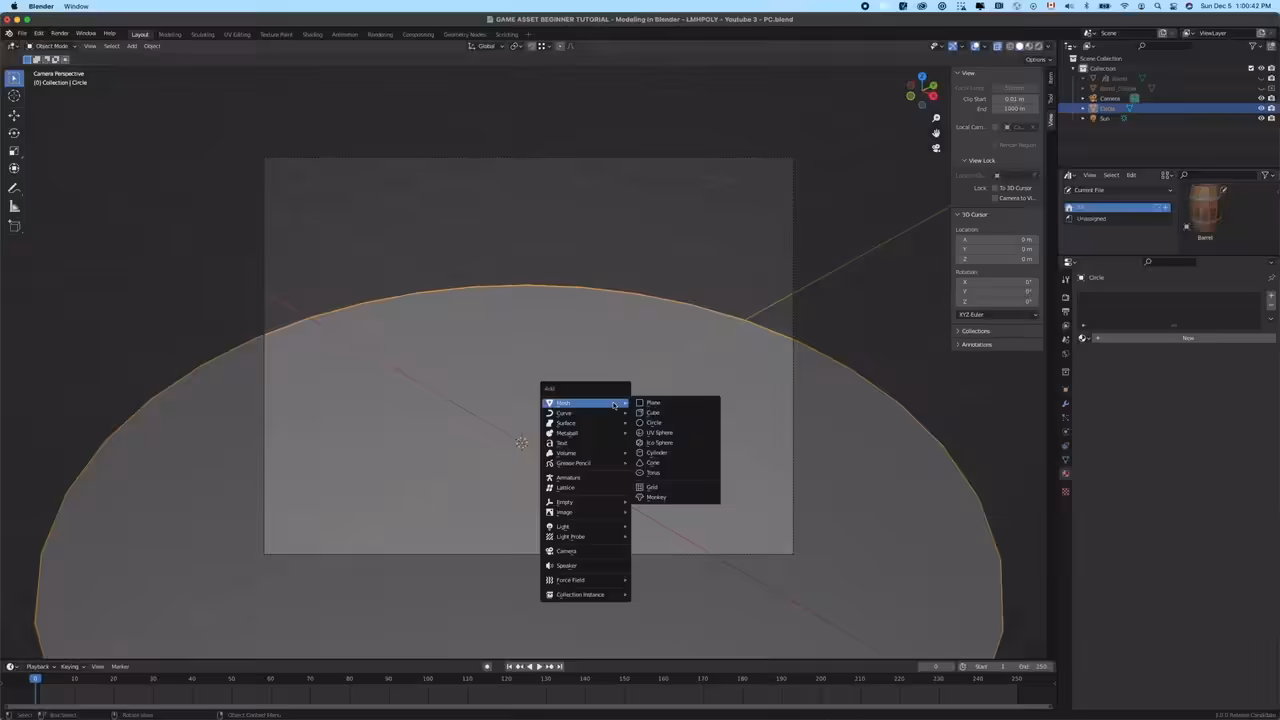Open the Item tab in sidebar
The height and width of the screenshot is (720, 1280).
click(1050, 79)
